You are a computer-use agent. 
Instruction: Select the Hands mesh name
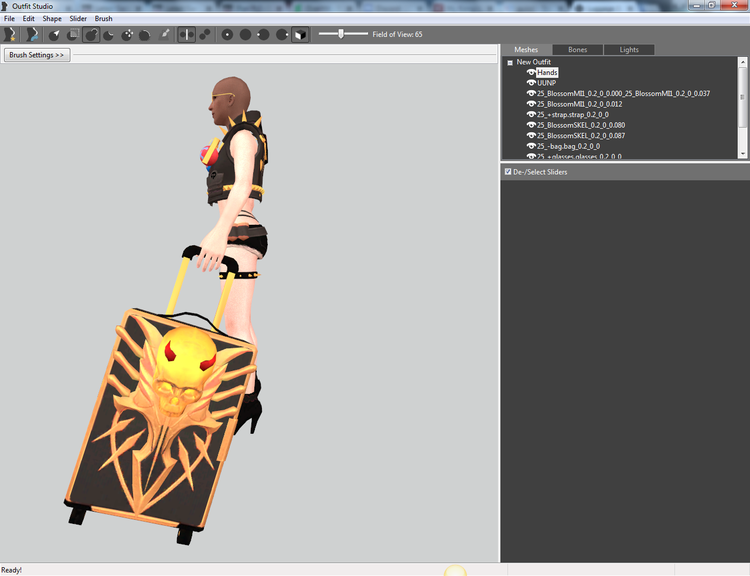pos(547,72)
